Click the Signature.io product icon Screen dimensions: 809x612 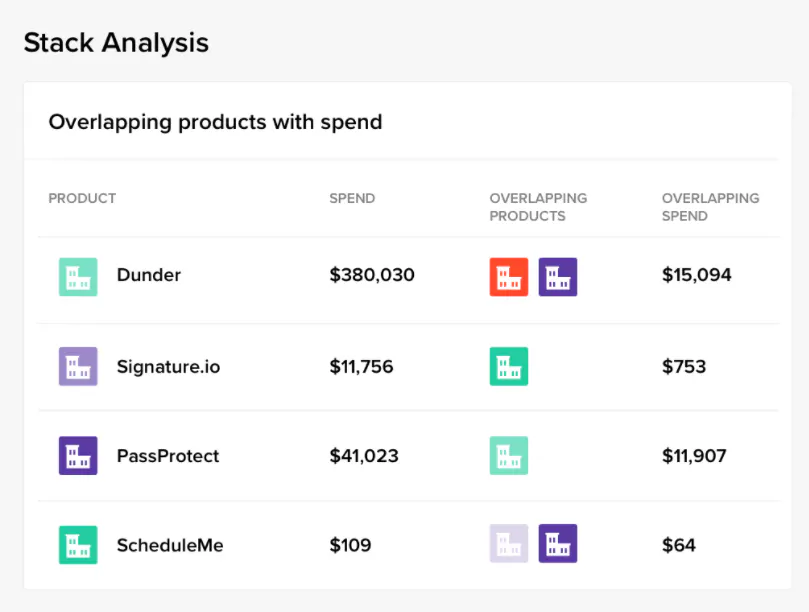click(x=78, y=366)
